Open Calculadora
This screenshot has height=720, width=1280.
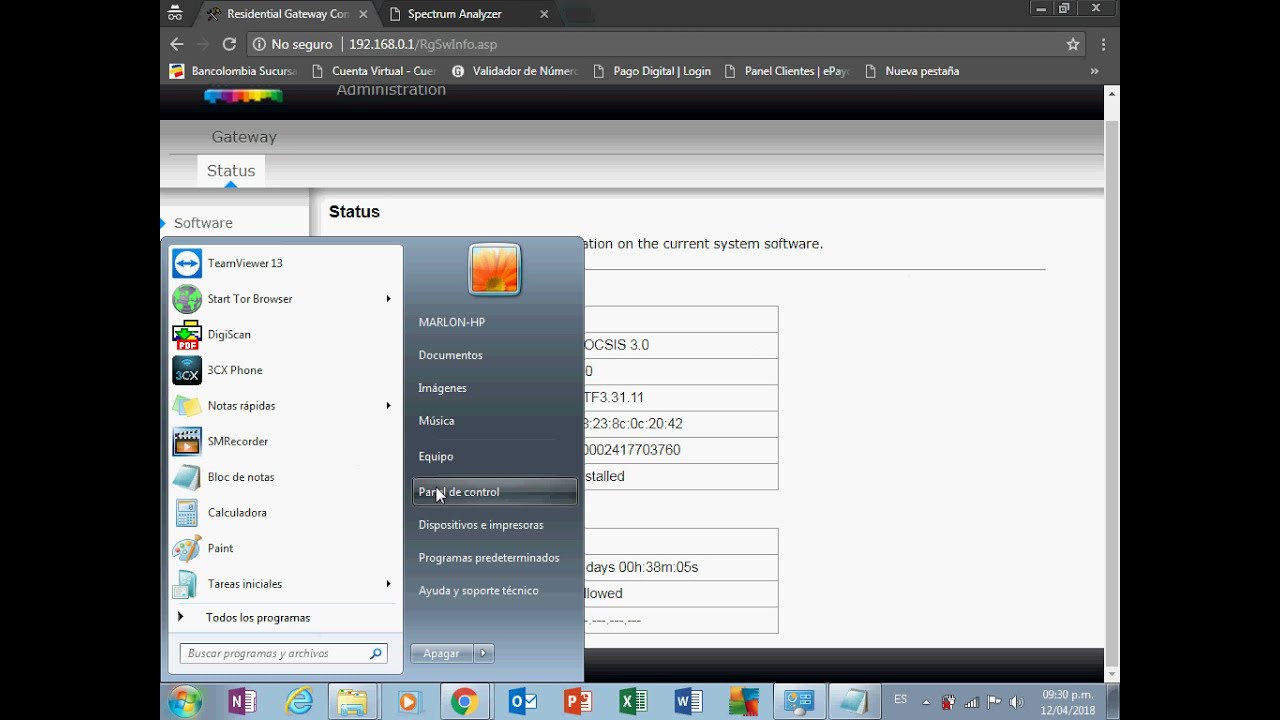[286, 513]
